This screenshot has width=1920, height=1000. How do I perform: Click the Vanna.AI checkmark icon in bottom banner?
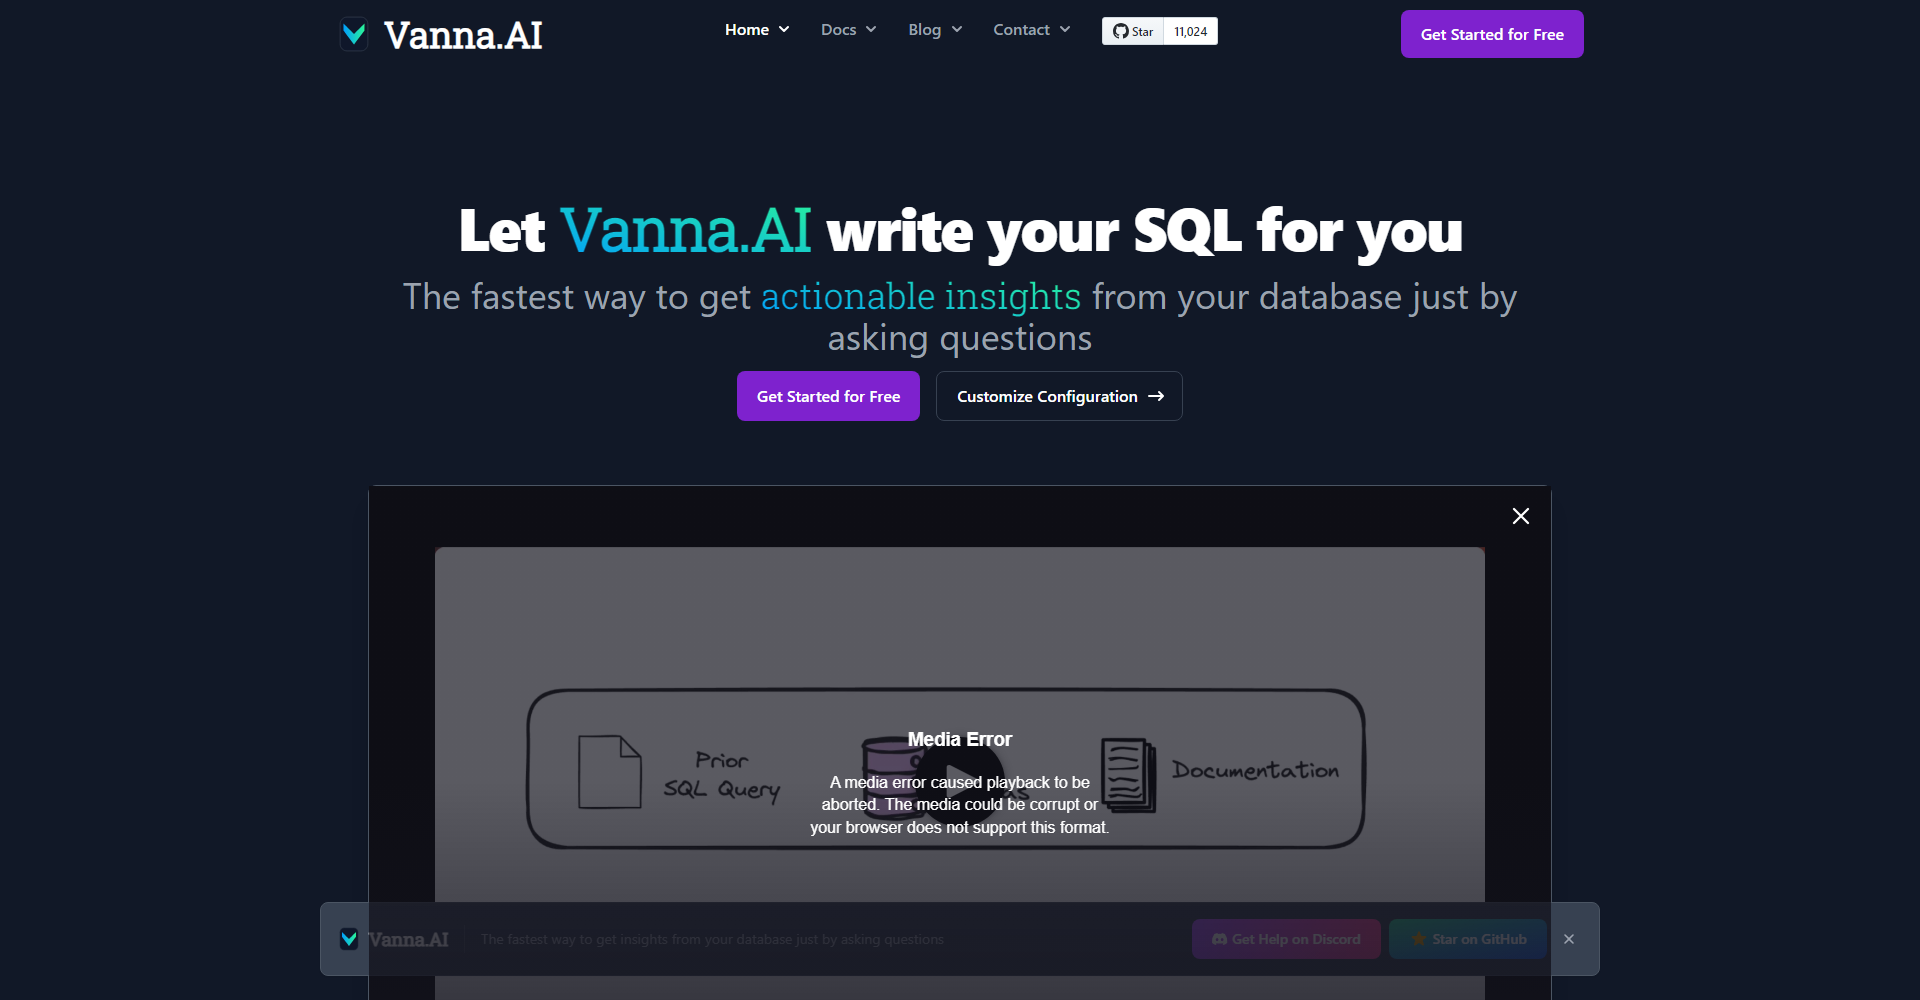348,938
